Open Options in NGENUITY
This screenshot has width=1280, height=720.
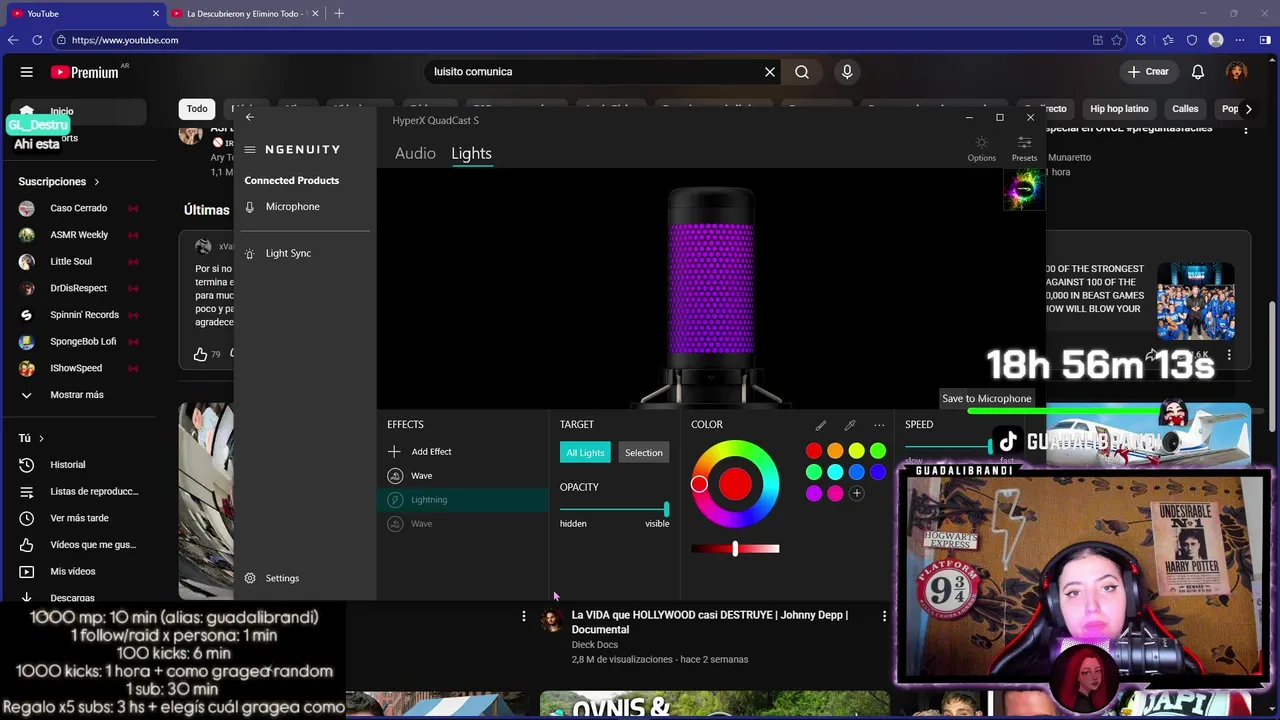tap(982, 149)
